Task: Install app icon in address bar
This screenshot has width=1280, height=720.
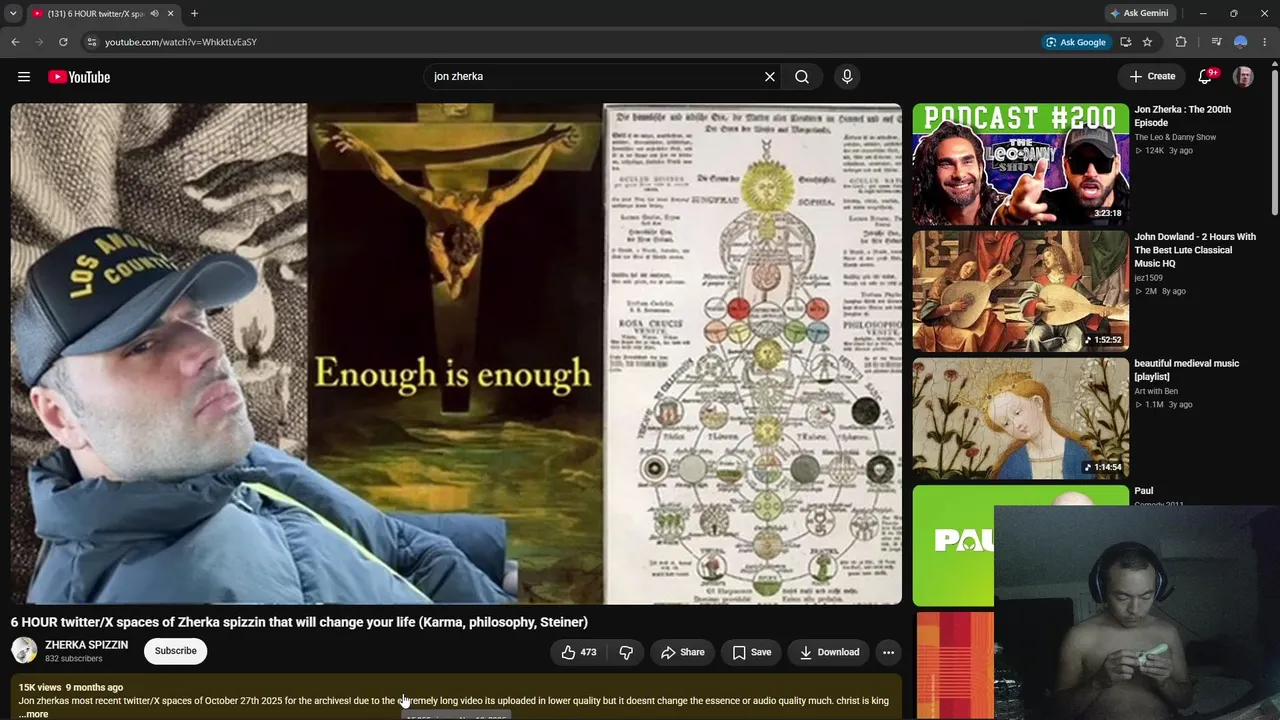Action: pos(1126,42)
